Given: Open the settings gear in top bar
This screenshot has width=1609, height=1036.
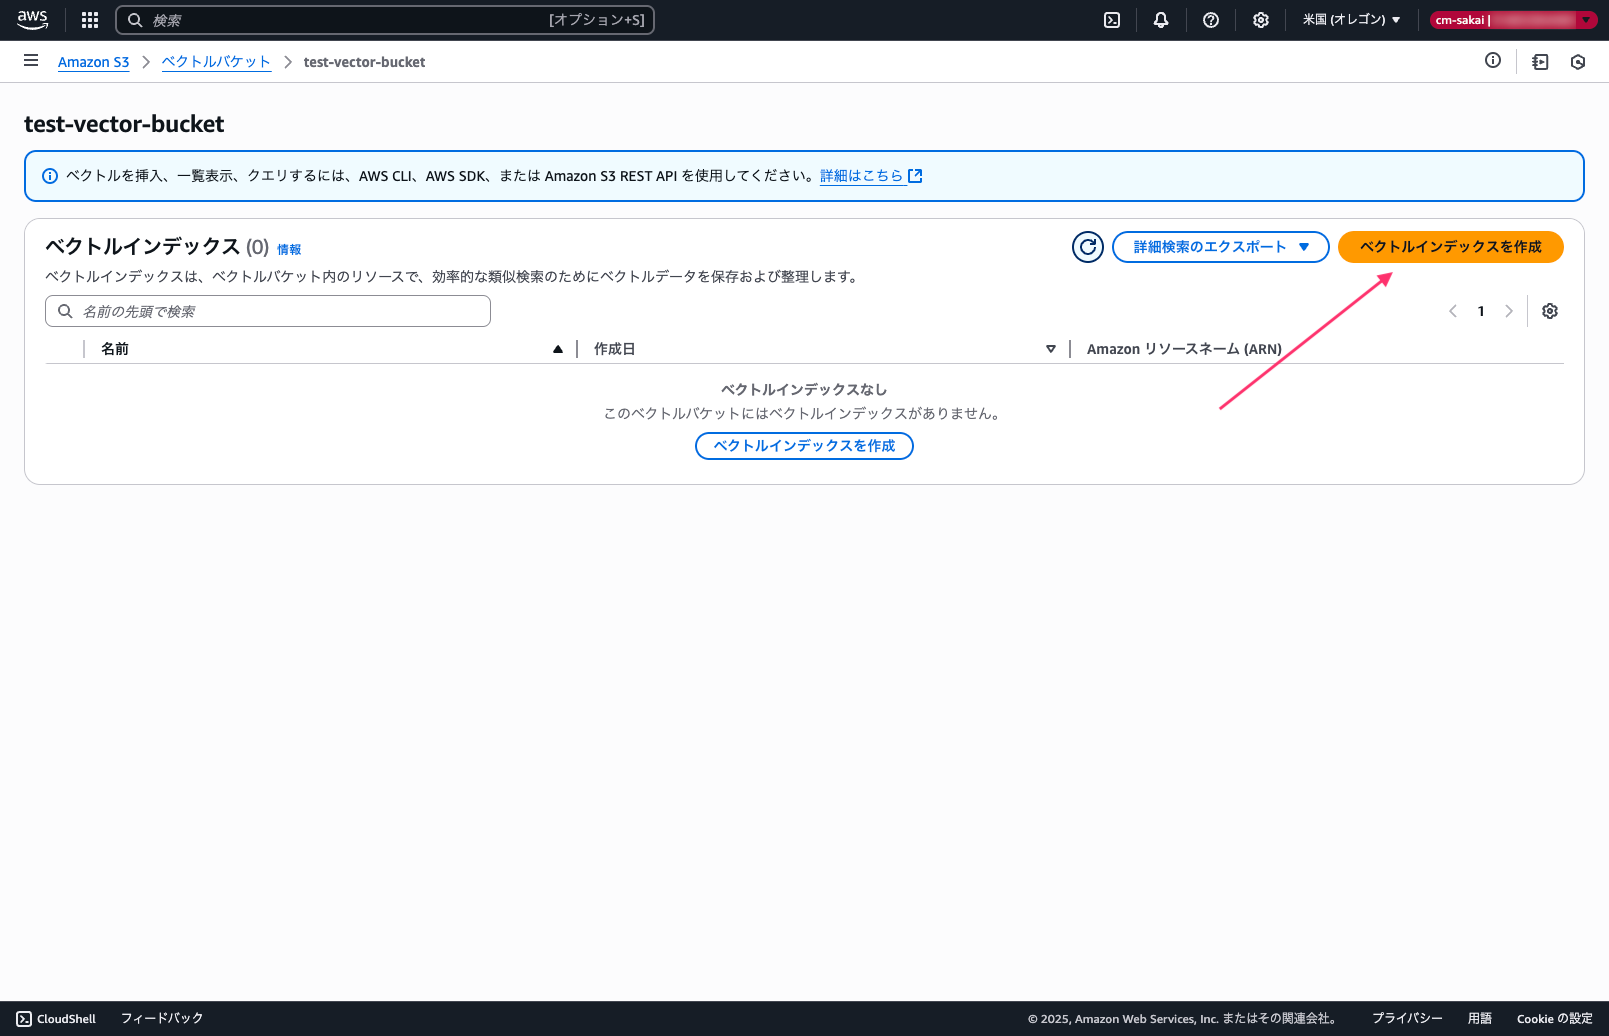Looking at the screenshot, I should (1261, 20).
